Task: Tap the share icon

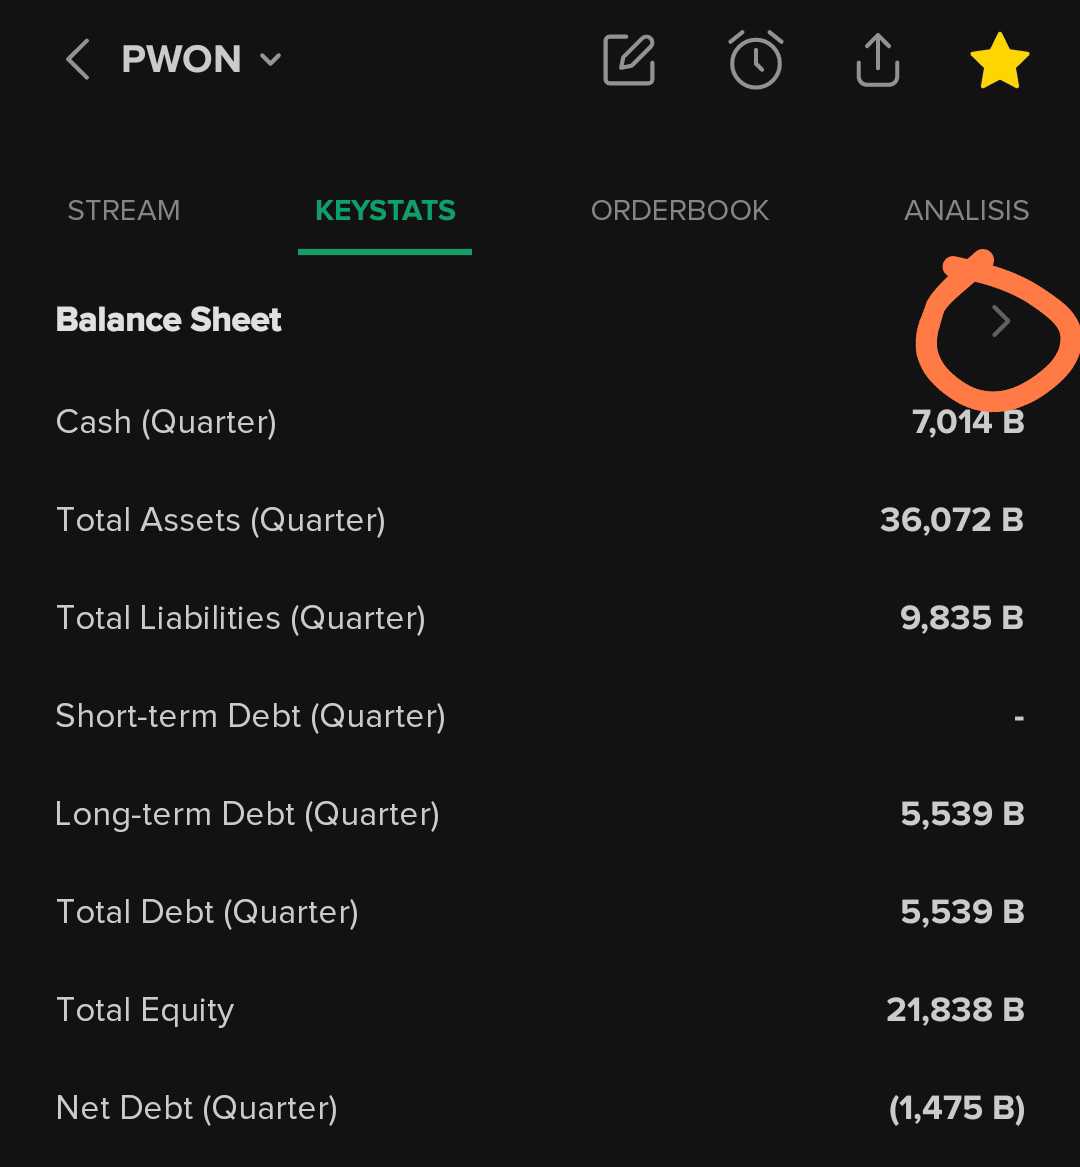Action: point(878,60)
